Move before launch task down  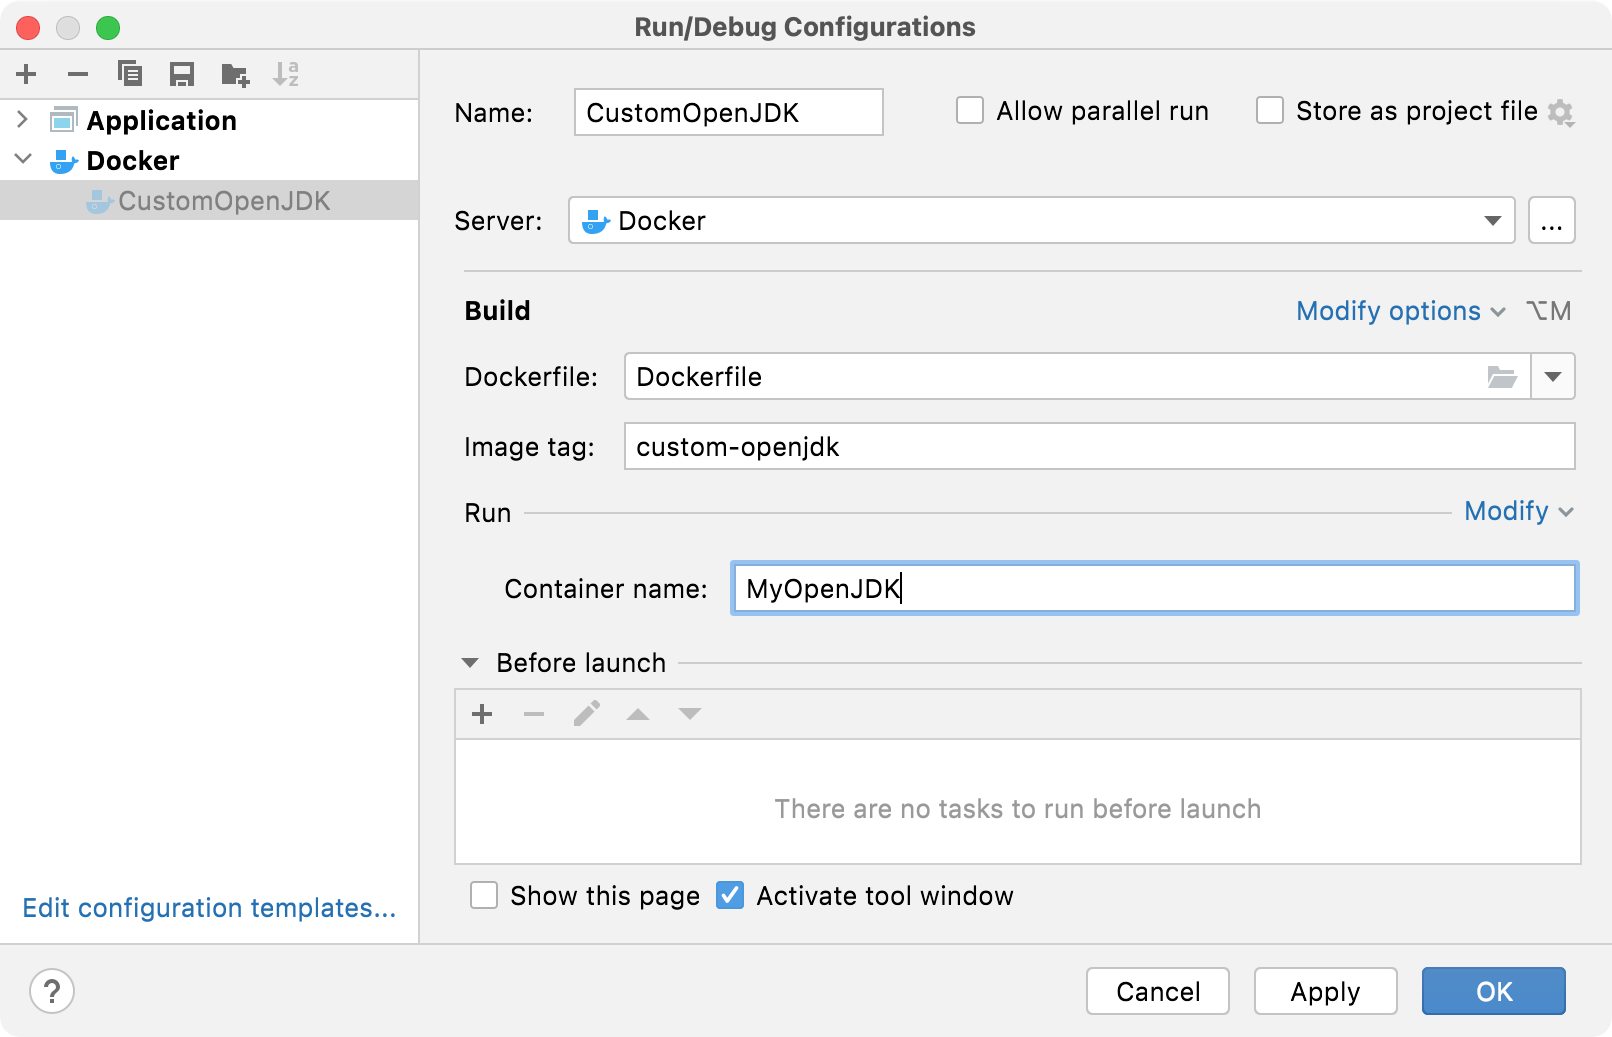click(x=690, y=714)
